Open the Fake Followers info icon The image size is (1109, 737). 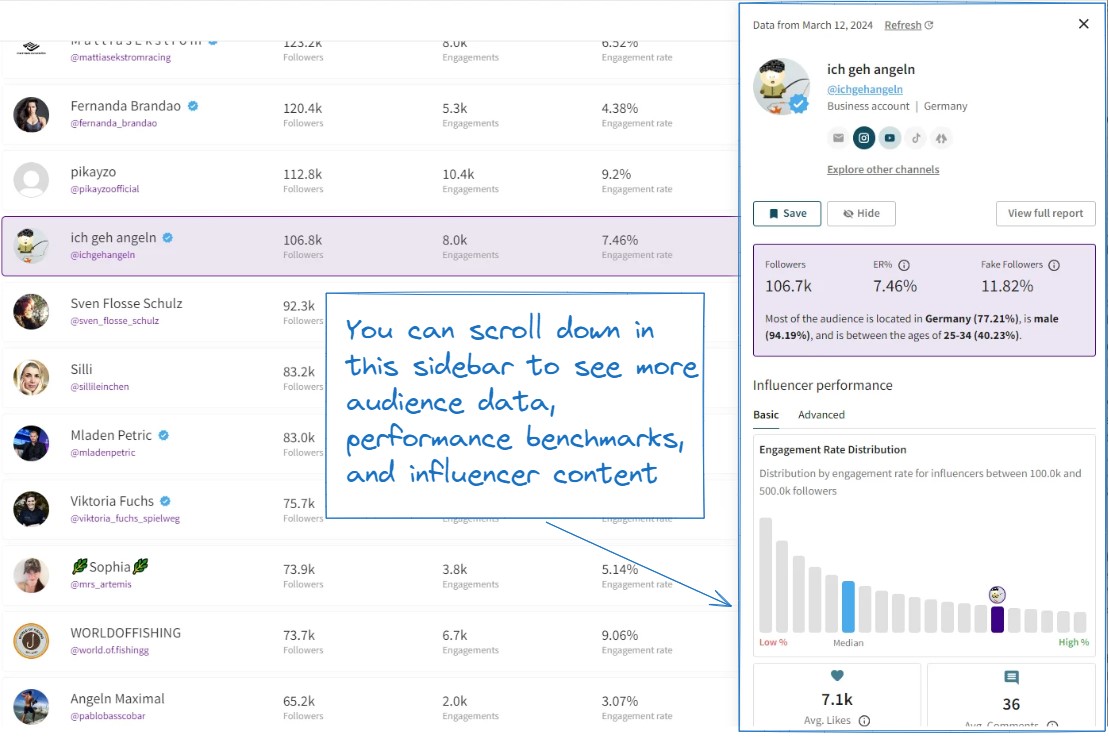[x=1053, y=264]
